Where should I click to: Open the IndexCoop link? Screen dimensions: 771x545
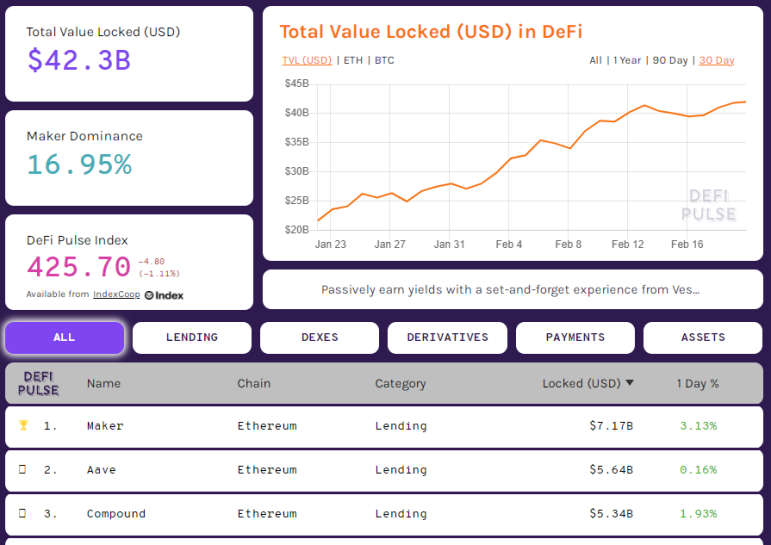coord(117,294)
